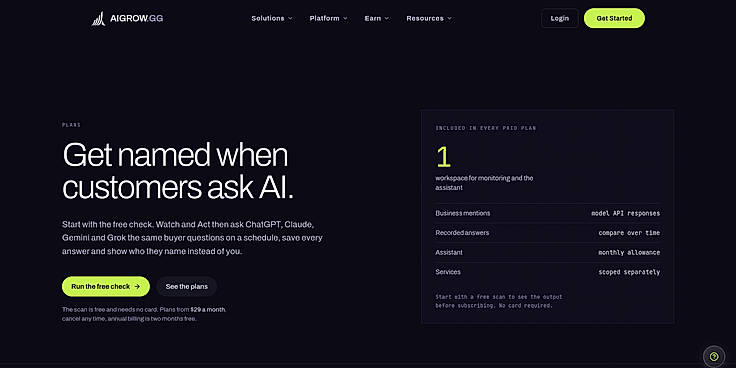
Task: Expand the Platform dropdown chevron
Action: tap(345, 18)
